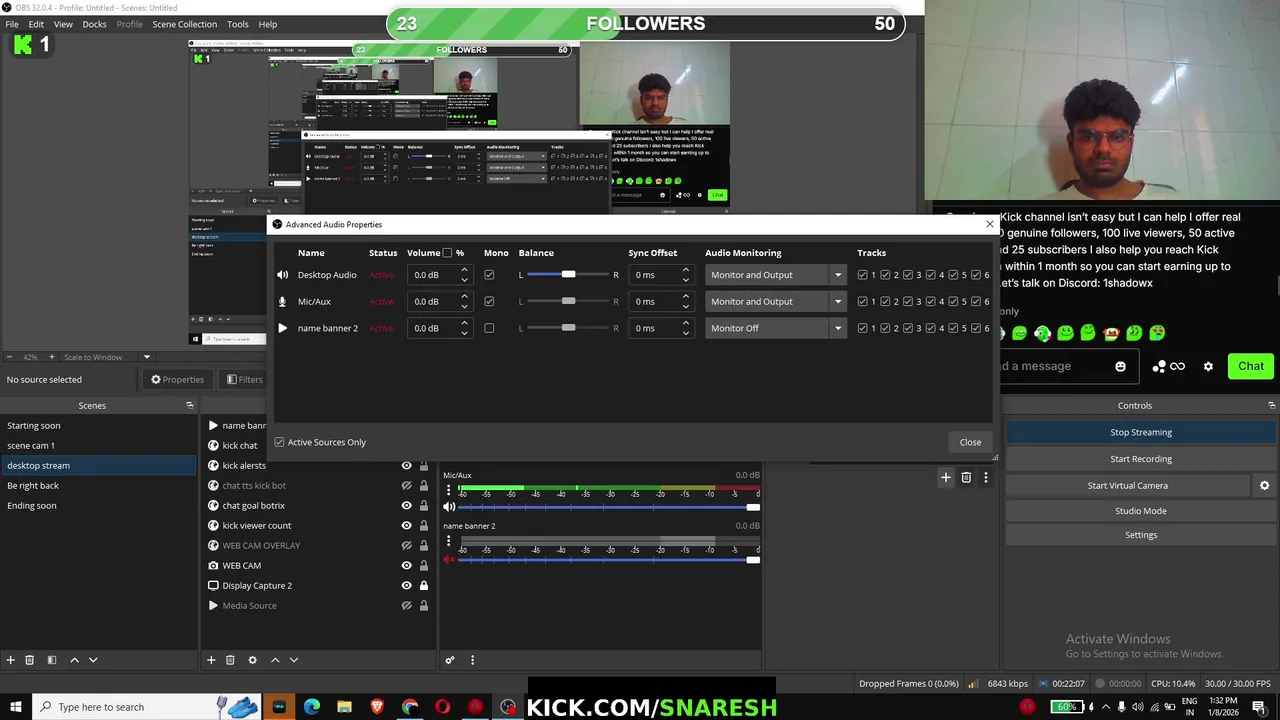Remove scene transition with trash icon
This screenshot has width=1280, height=720.
(x=966, y=478)
